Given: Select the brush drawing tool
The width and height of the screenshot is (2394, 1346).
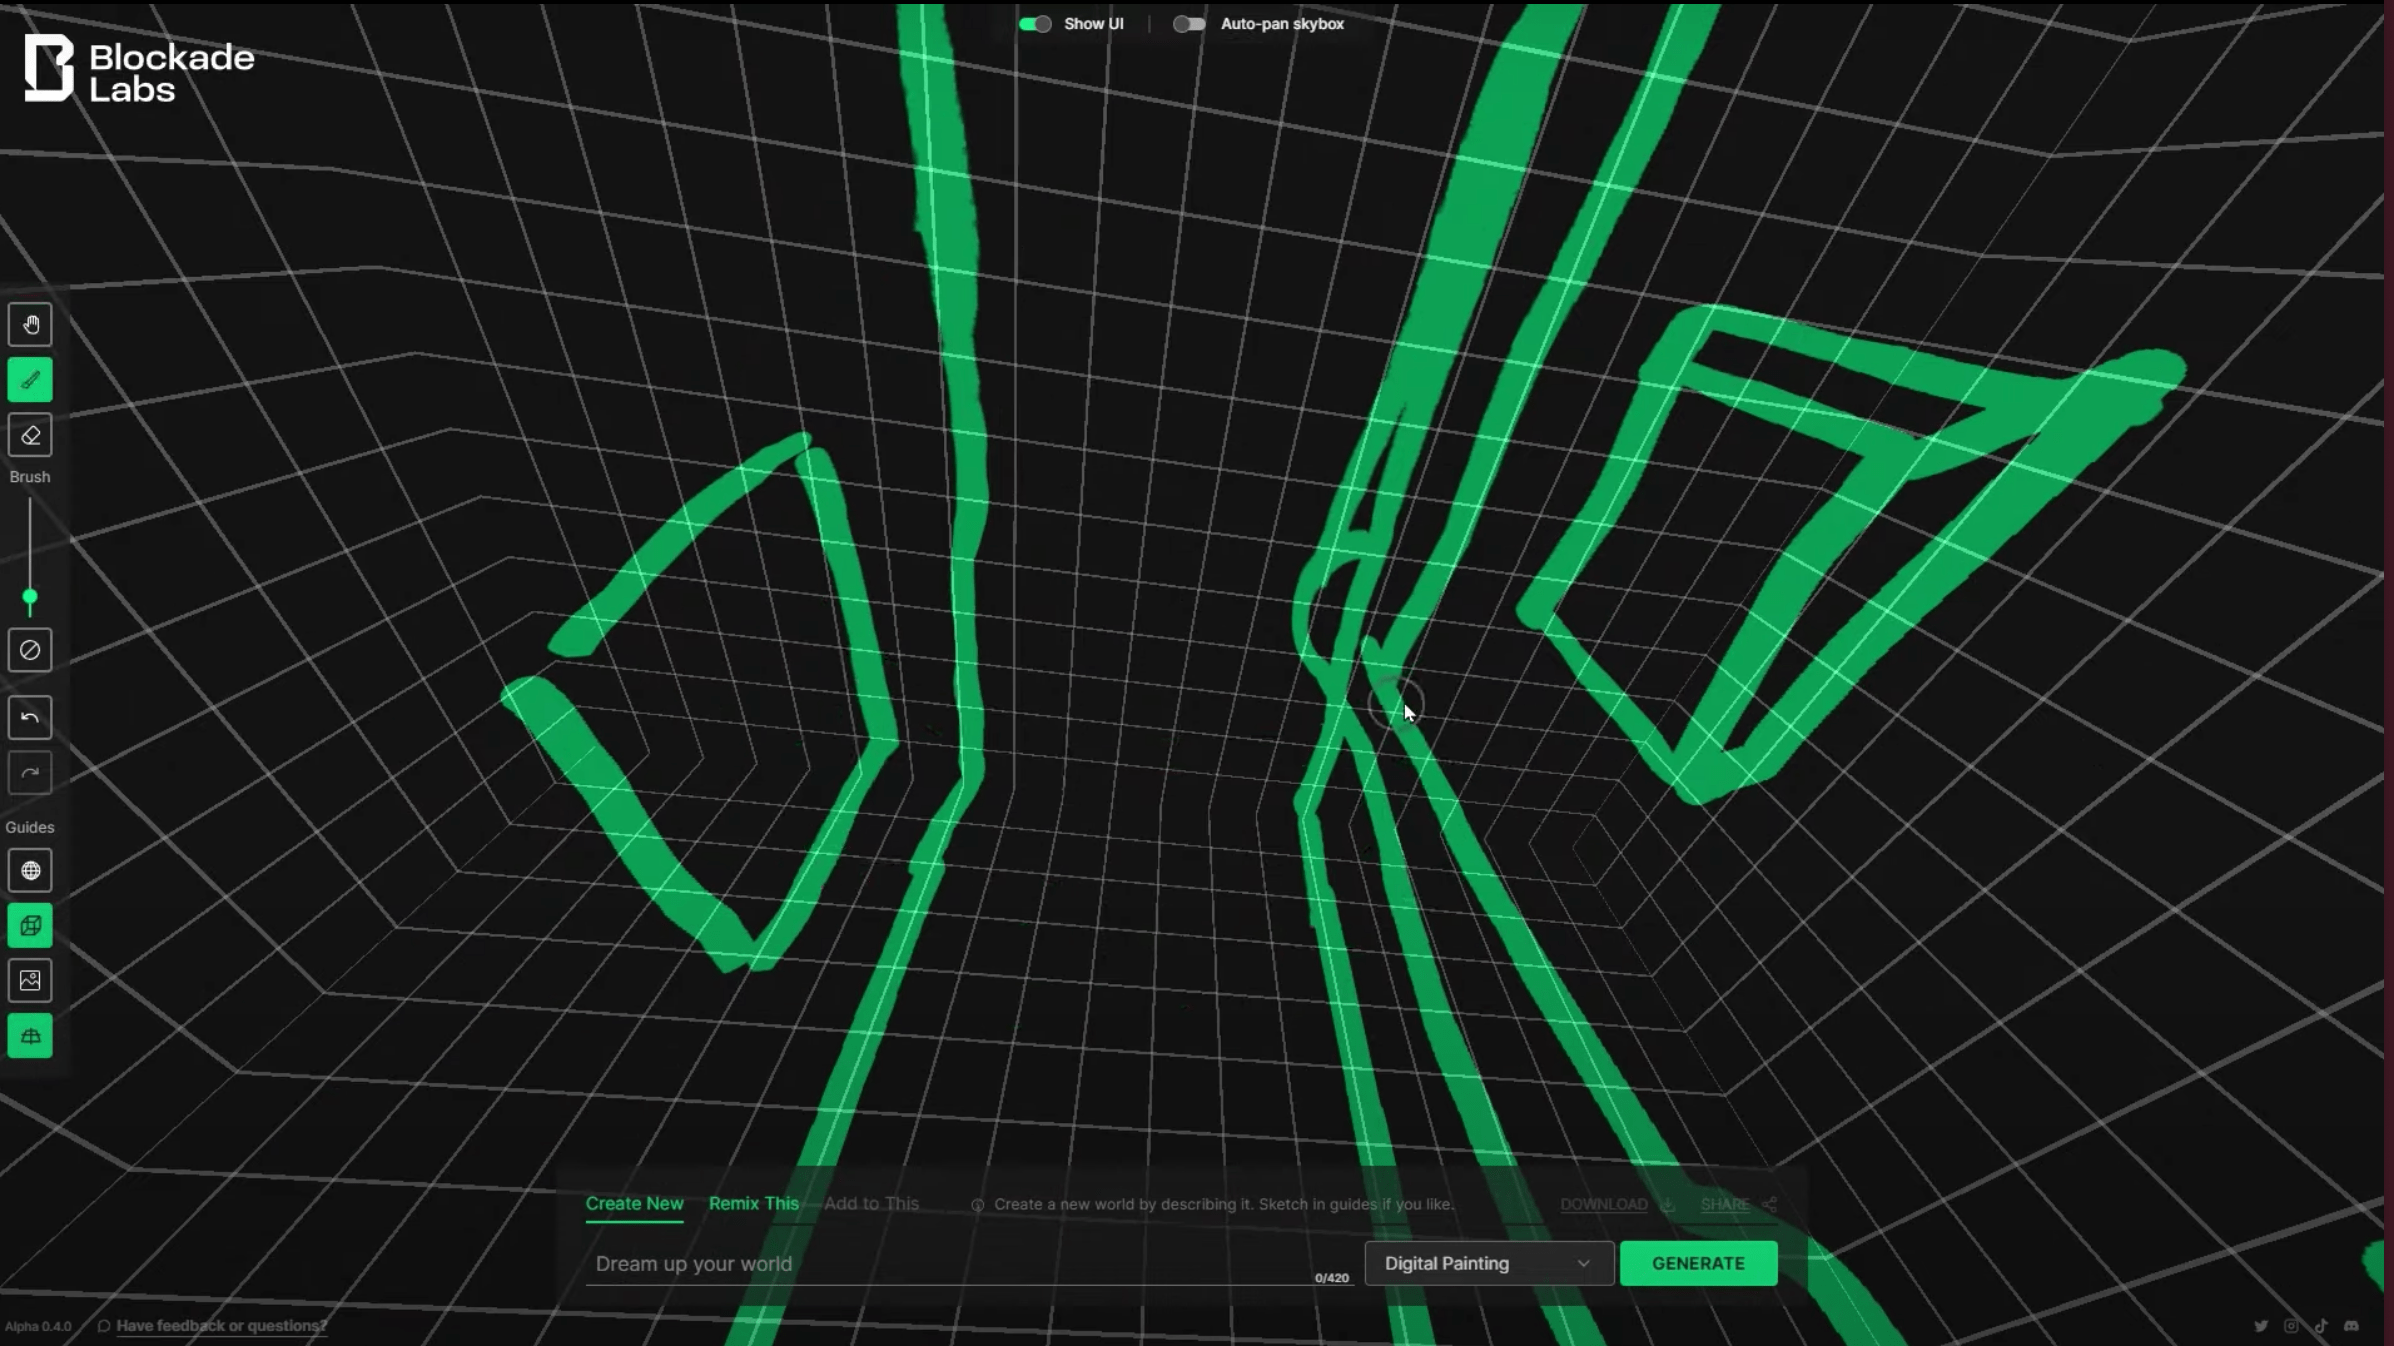Looking at the screenshot, I should point(30,380).
